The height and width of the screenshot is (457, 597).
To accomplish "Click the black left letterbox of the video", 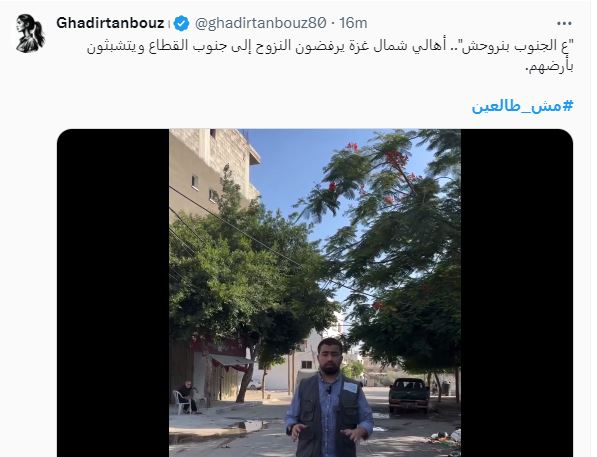I will coord(113,293).
